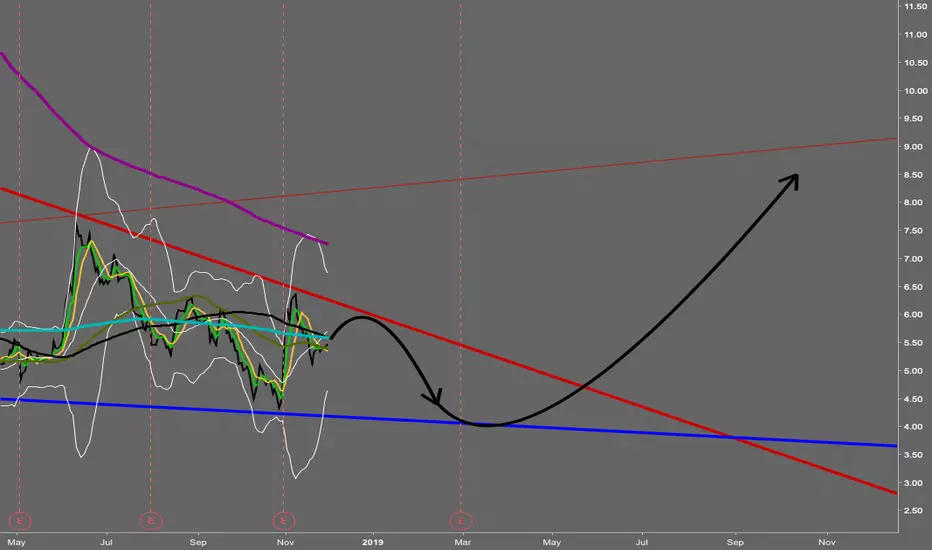The height and width of the screenshot is (550, 932).
Task: Click the 6.50 price axis label
Action: coord(914,287)
